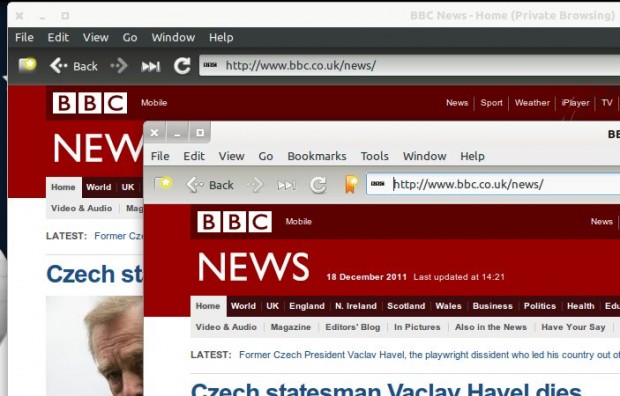
Task: Click the Editors' Blog link
Action: 353,327
